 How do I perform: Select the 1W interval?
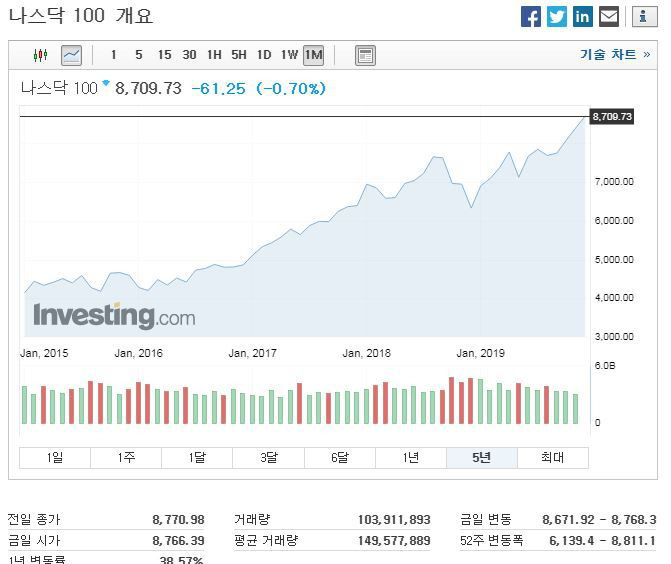pos(289,55)
